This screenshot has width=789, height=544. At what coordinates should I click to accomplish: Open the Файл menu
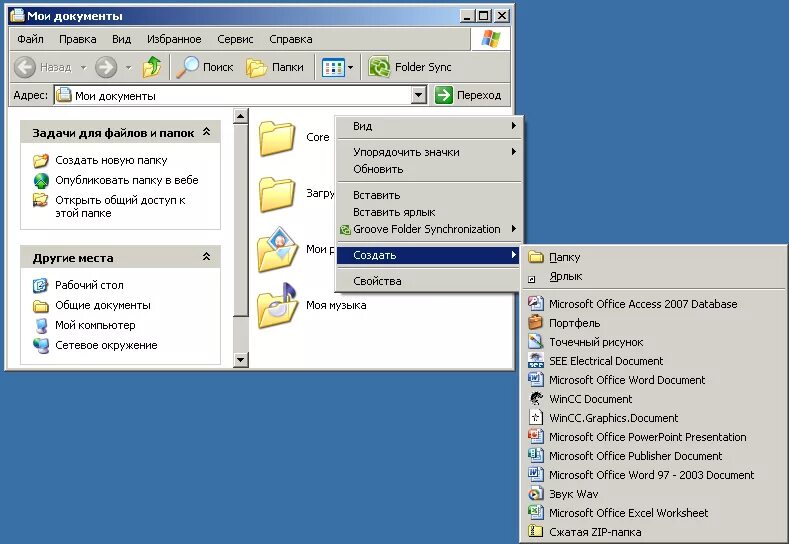click(x=30, y=39)
